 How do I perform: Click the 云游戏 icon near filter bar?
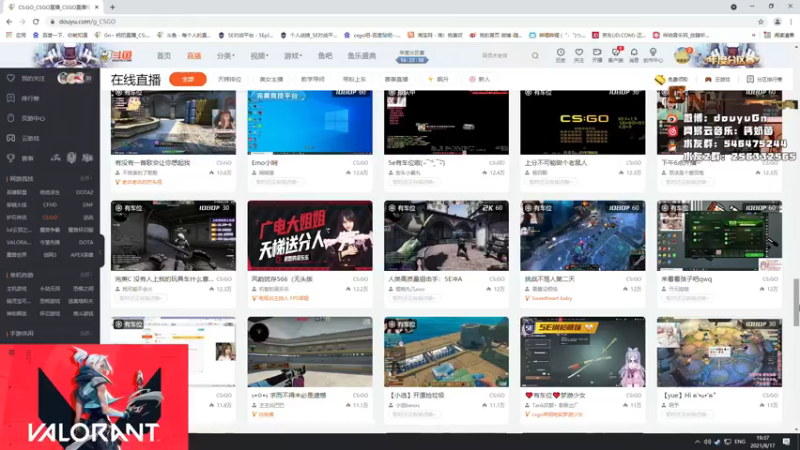pos(708,80)
